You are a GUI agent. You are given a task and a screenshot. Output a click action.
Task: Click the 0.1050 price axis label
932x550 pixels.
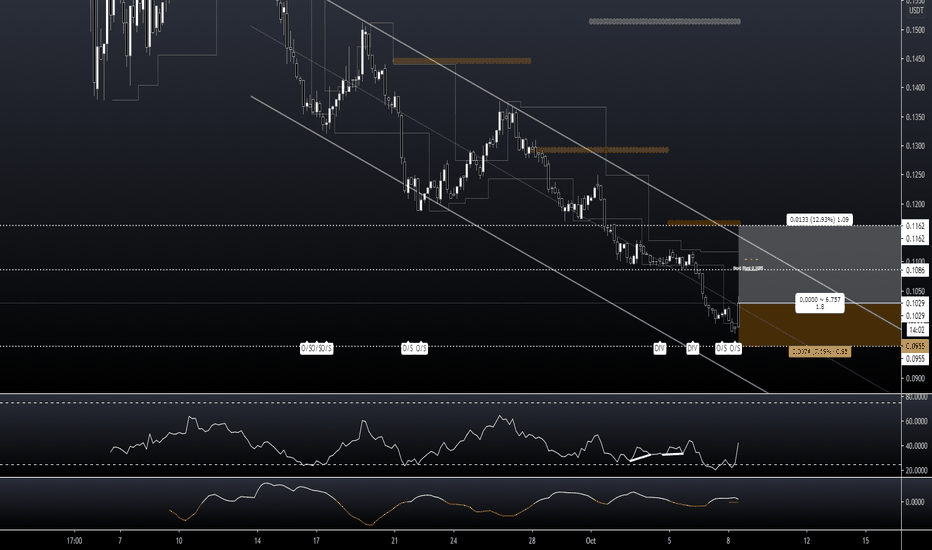pyautogui.click(x=916, y=291)
